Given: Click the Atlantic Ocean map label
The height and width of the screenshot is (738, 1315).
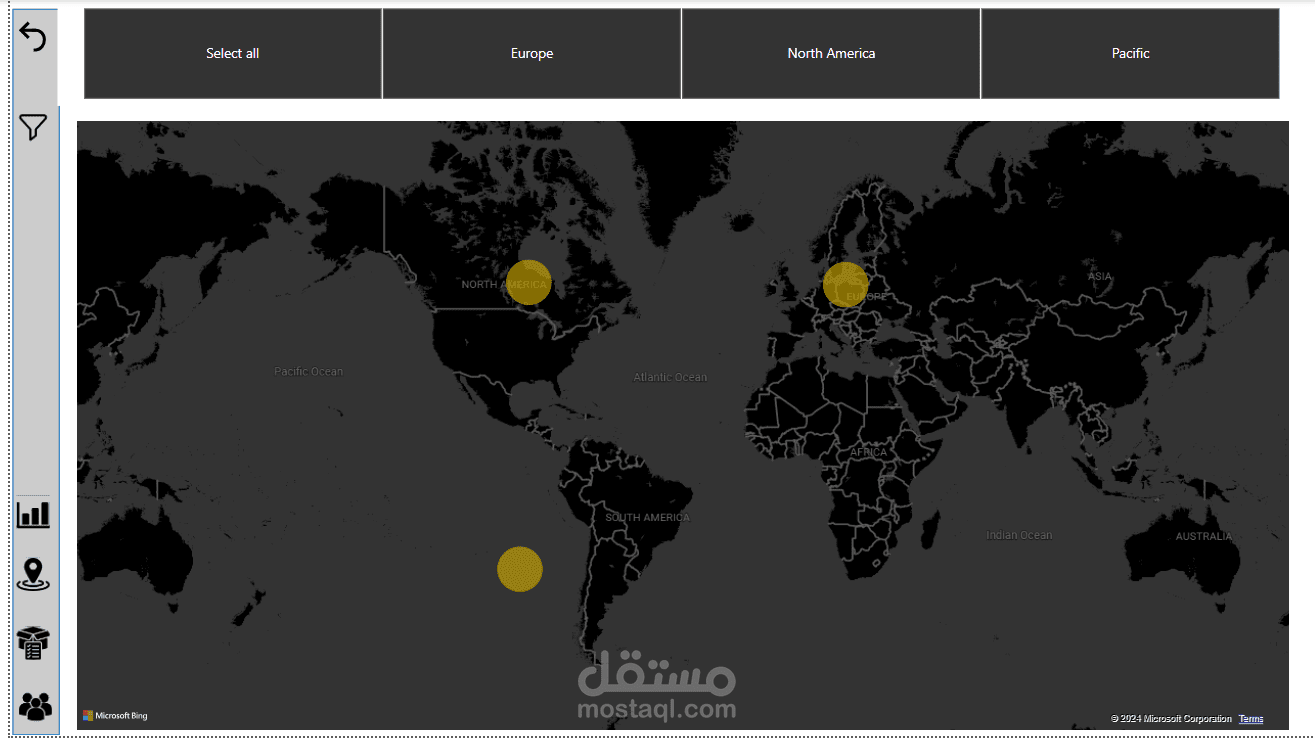Looking at the screenshot, I should coord(670,377).
